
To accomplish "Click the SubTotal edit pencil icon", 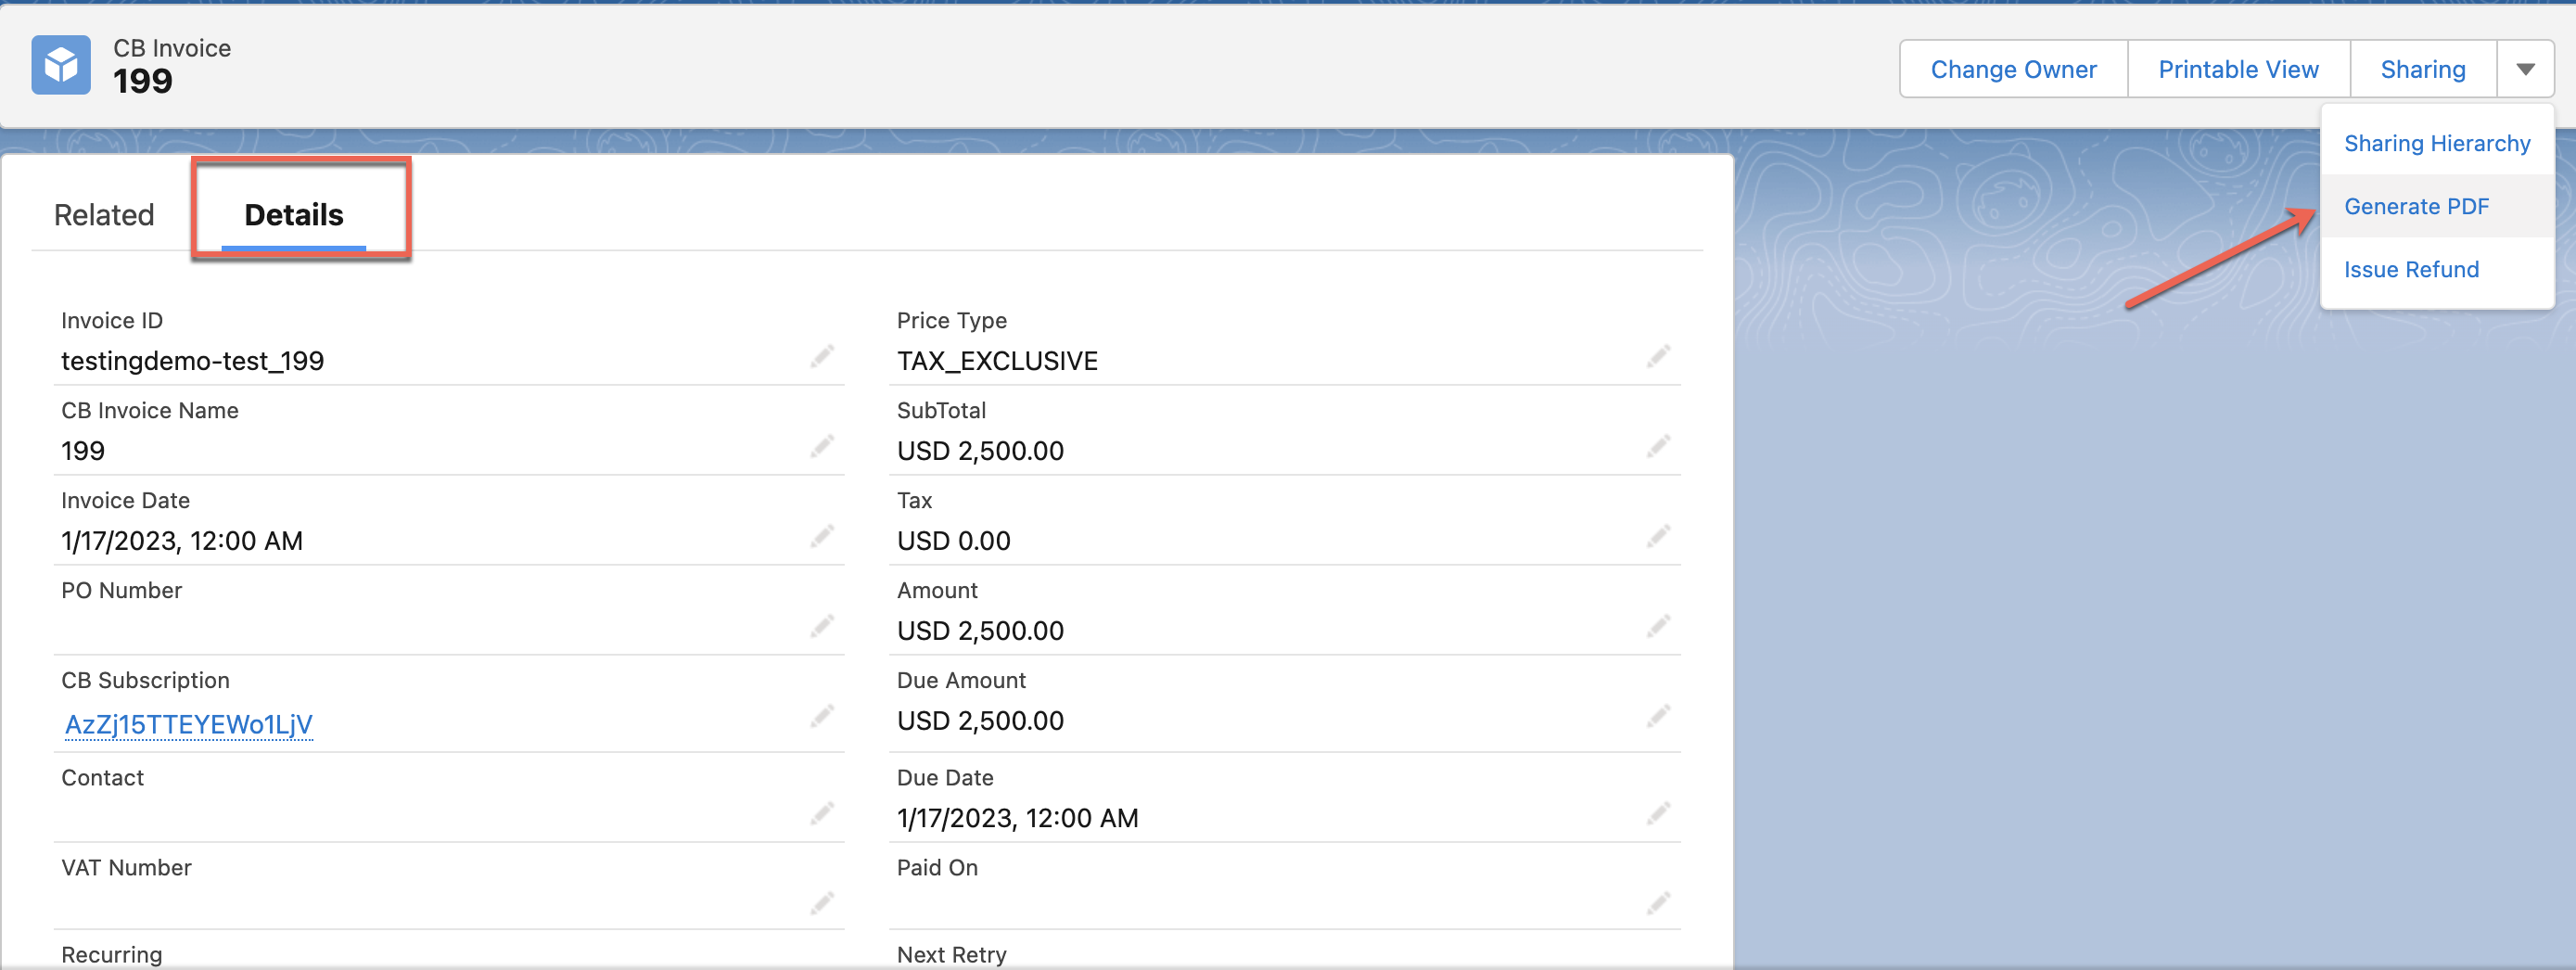I will [1658, 447].
